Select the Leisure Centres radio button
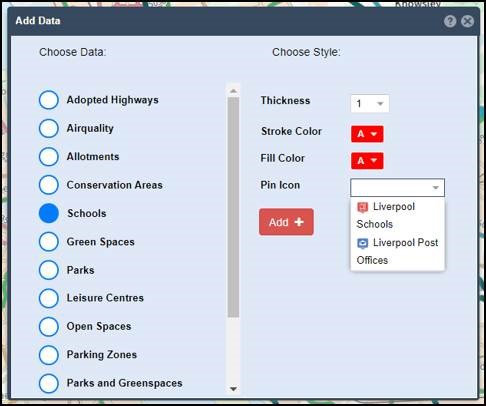 [x=49, y=298]
